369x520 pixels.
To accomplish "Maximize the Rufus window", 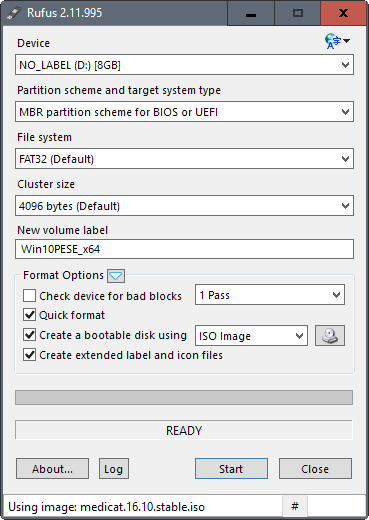I will 298,13.
